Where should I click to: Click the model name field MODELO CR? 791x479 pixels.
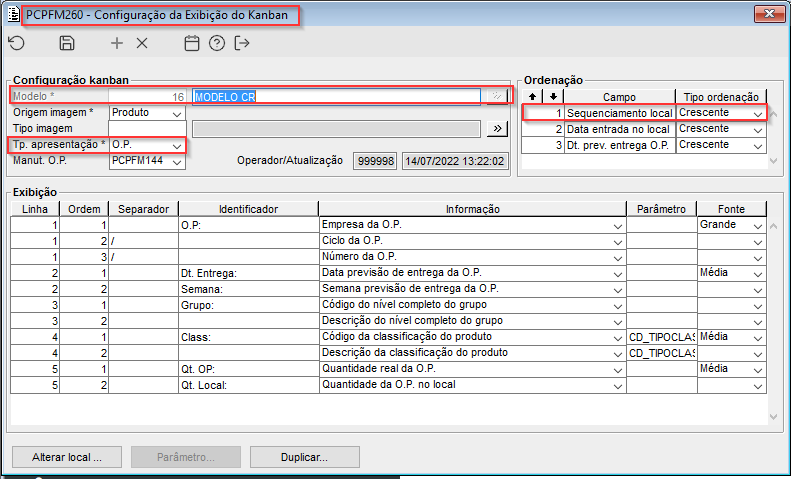coord(336,96)
